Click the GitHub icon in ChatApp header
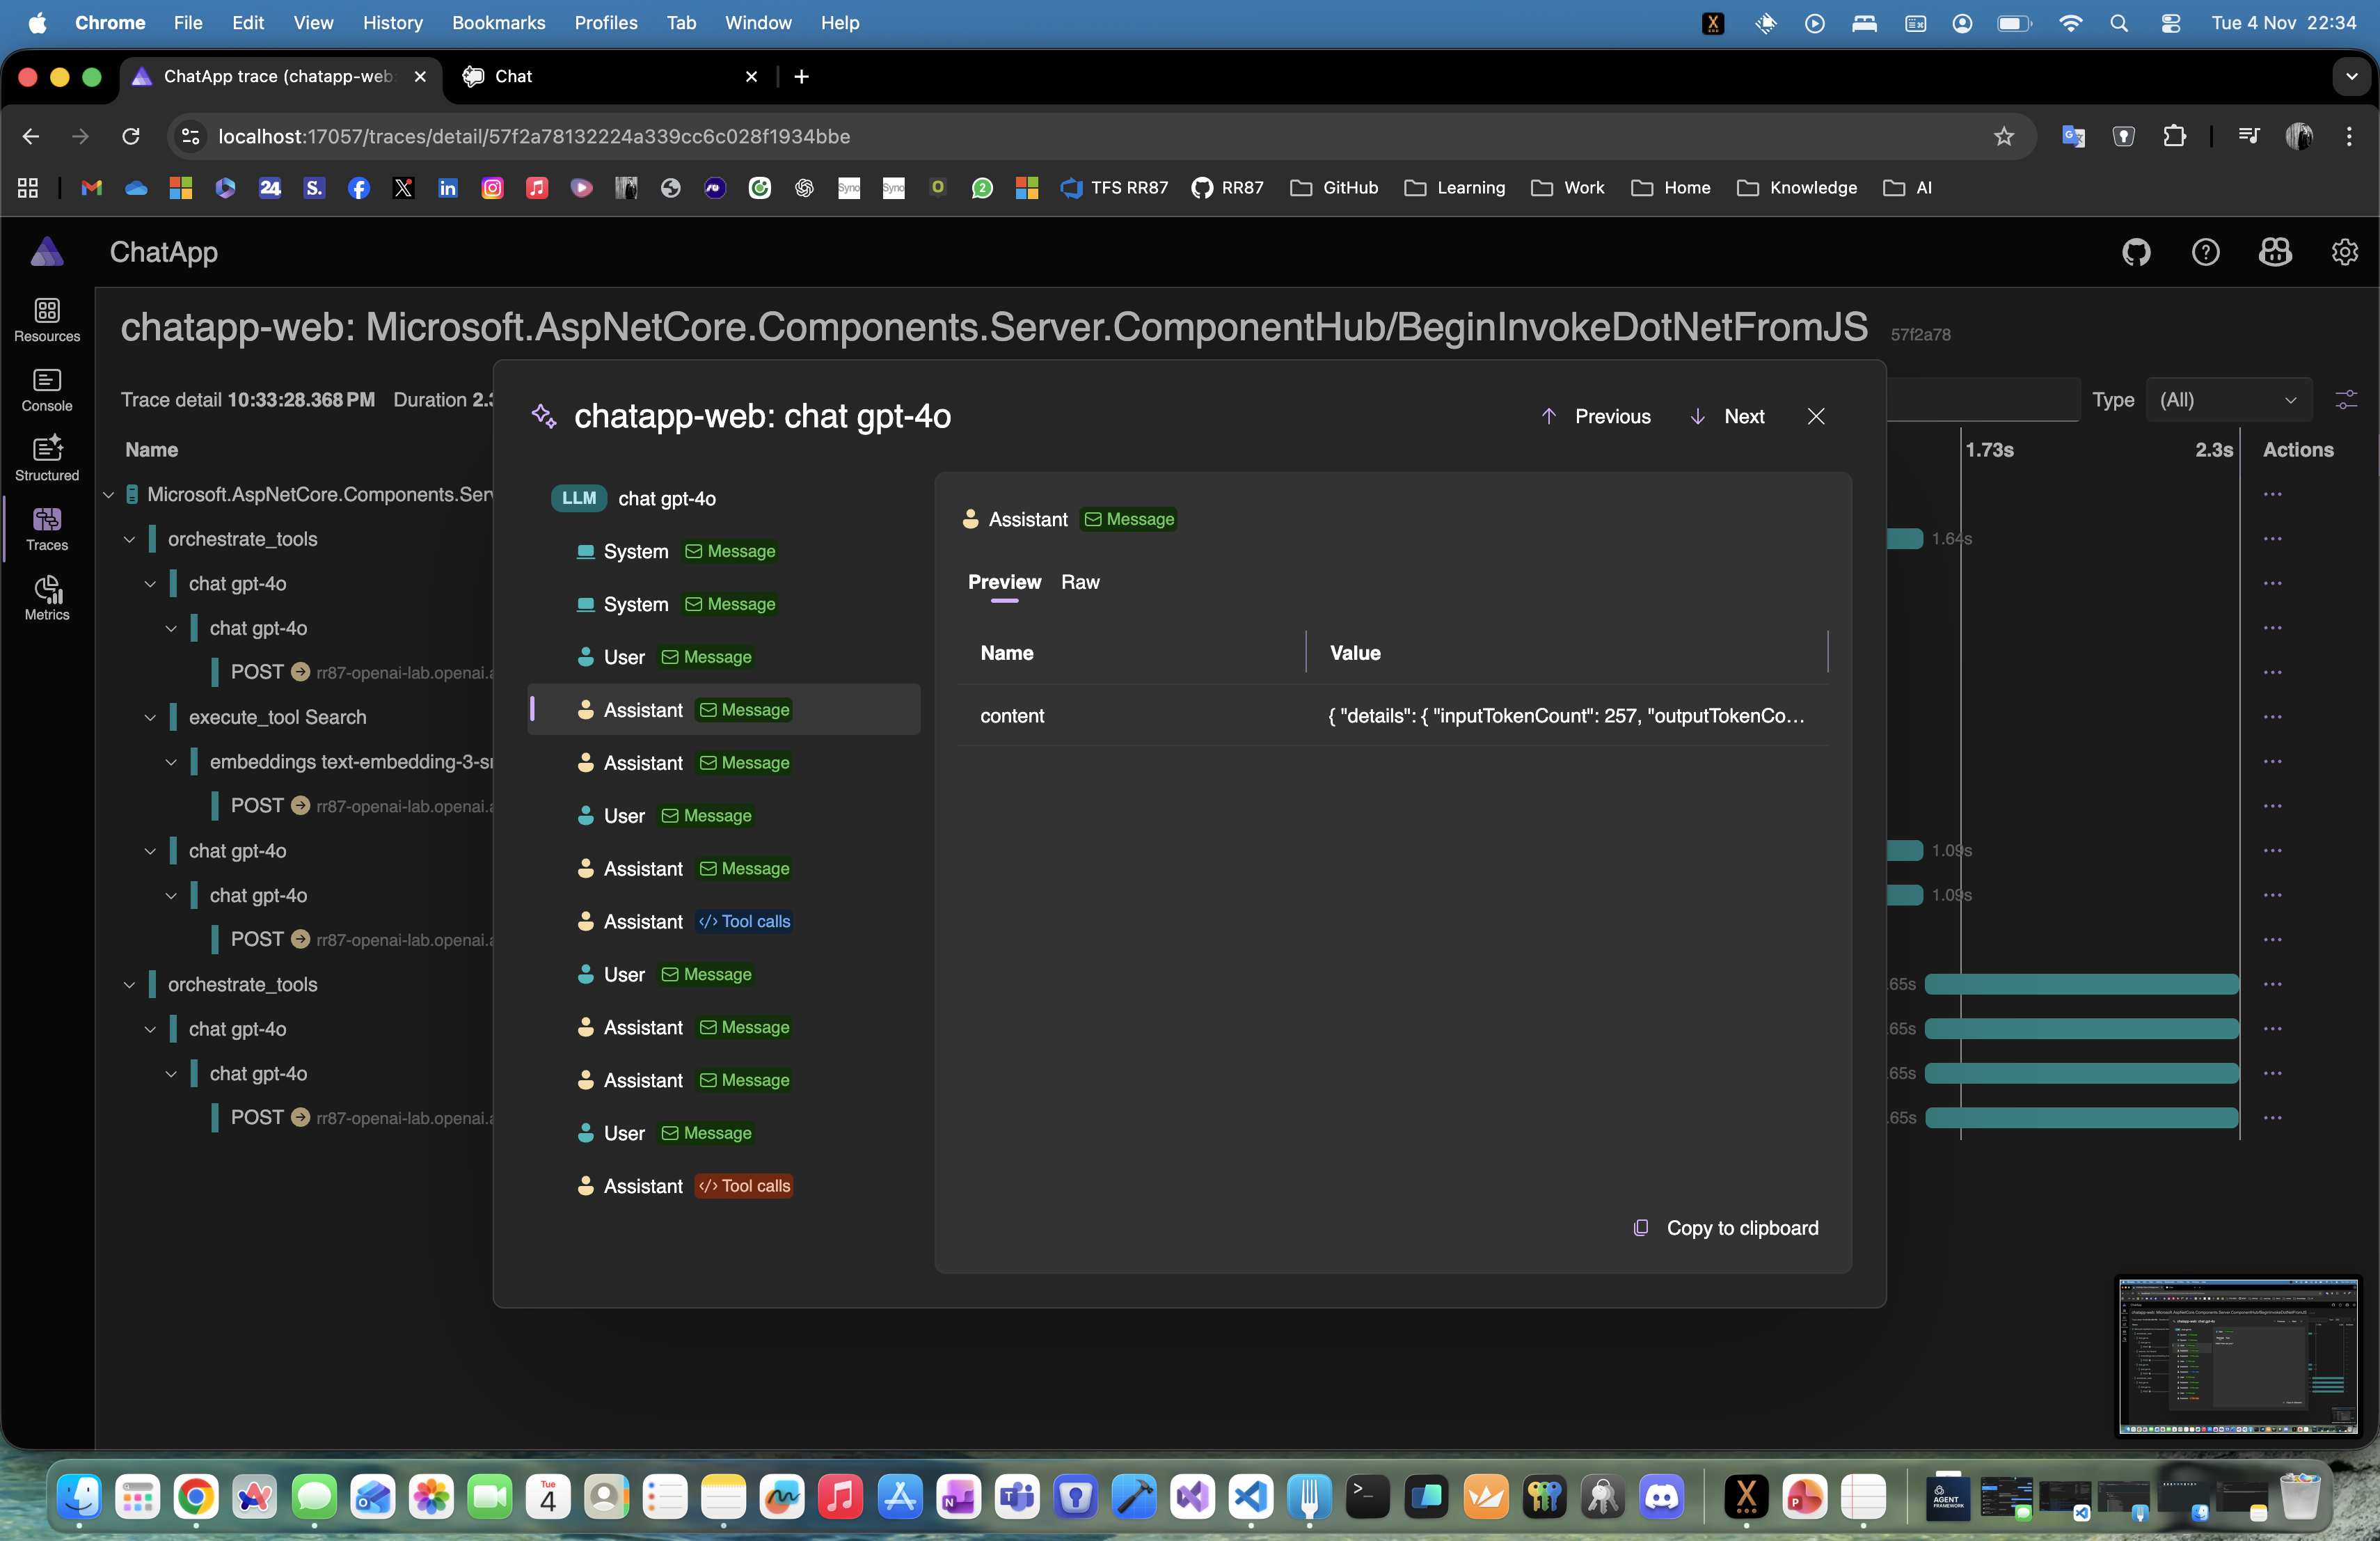Viewport: 2380px width, 1541px height. click(x=2136, y=252)
